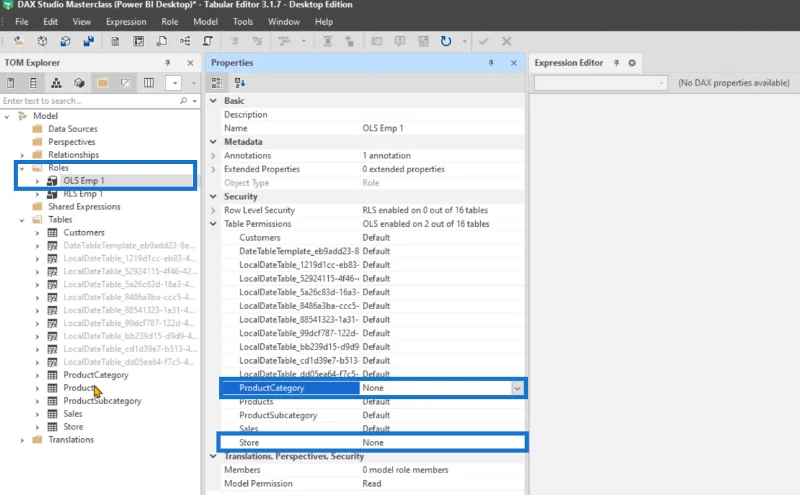800x495 pixels.
Task: Click the greyed-out icon left of the refresh arrow
Action: tap(423, 41)
